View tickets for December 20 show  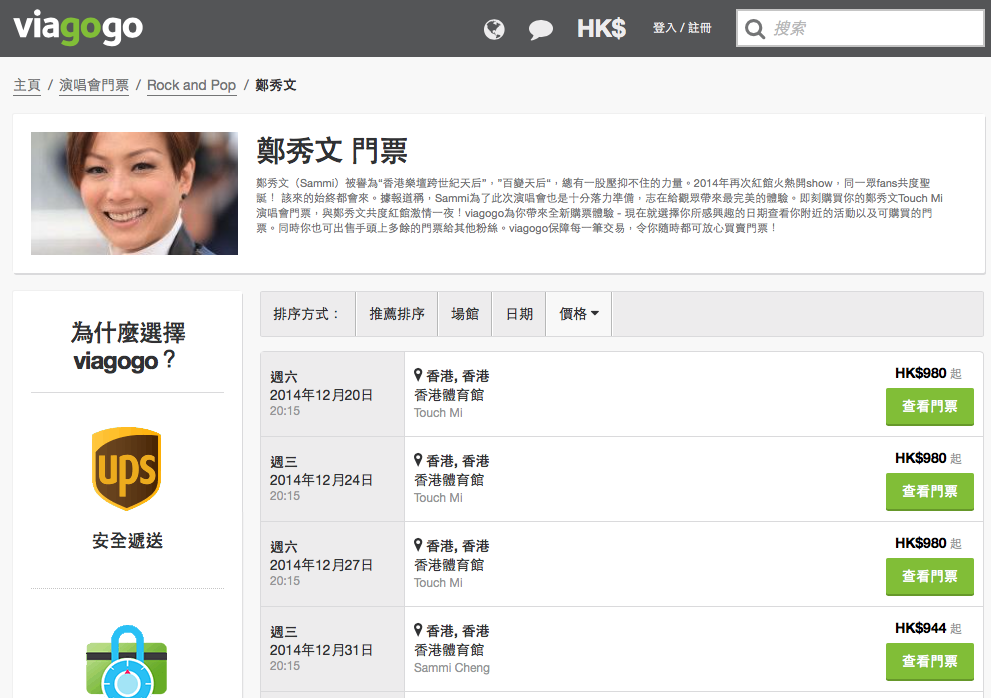coord(929,407)
